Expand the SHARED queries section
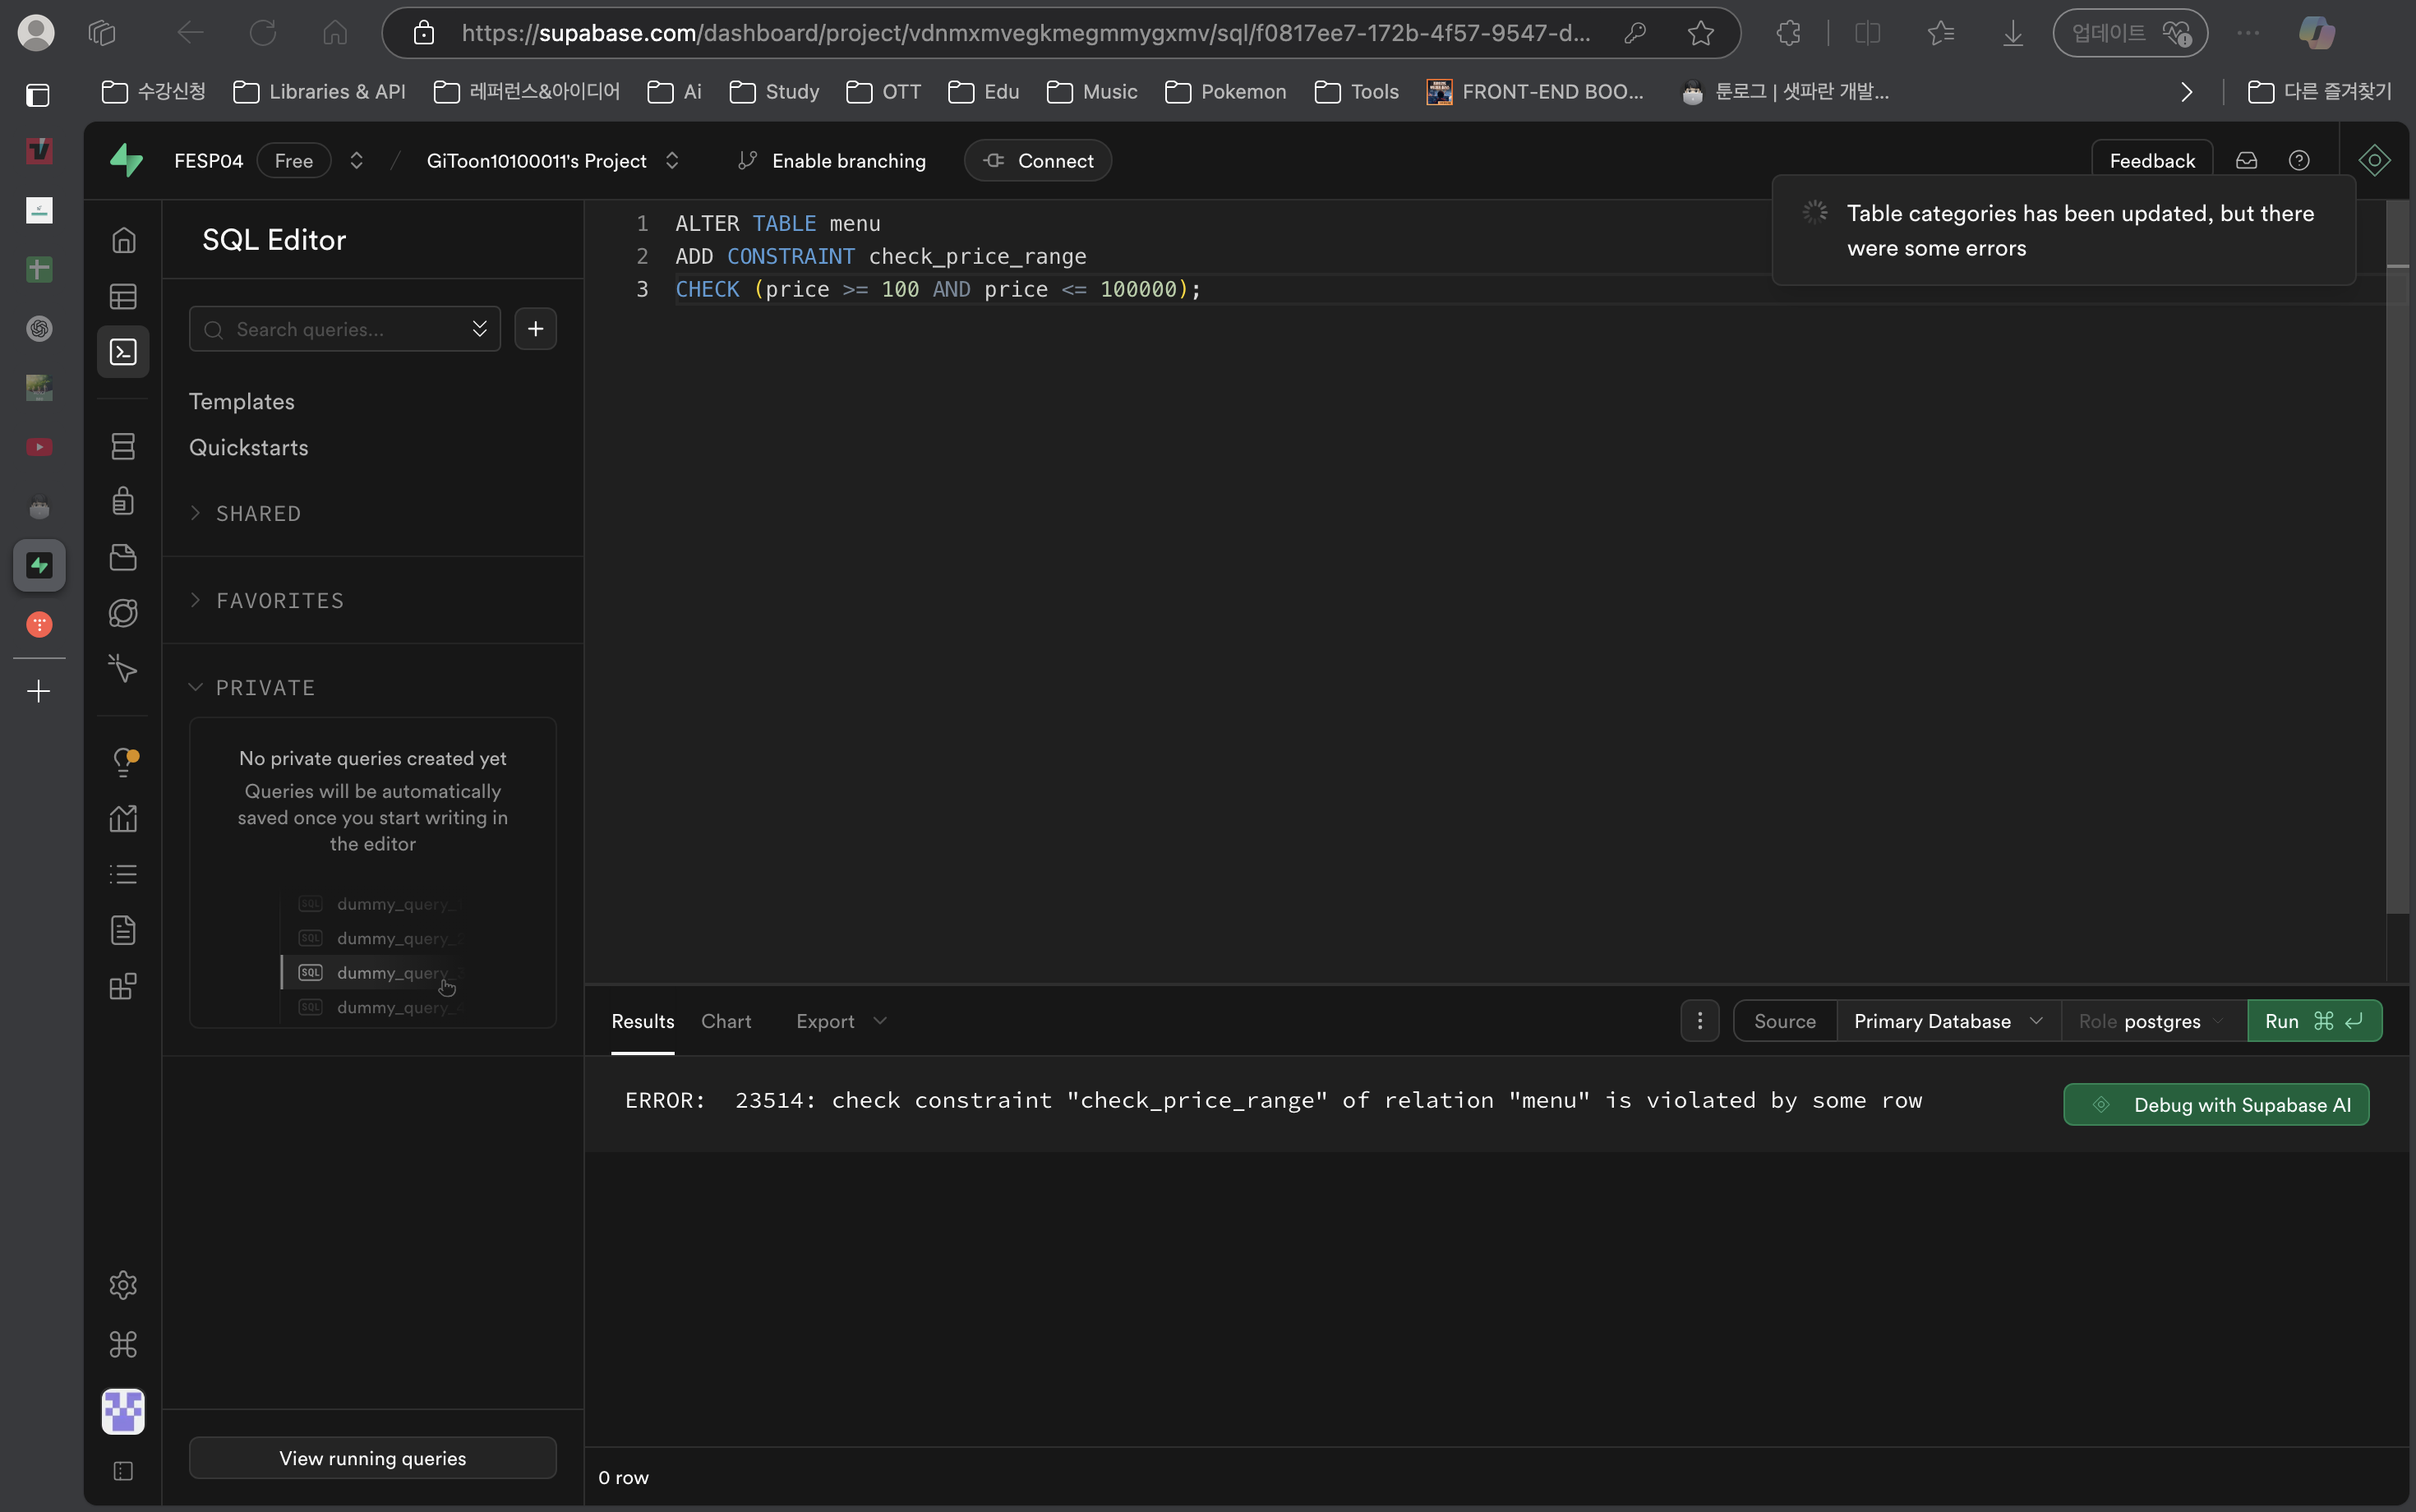This screenshot has width=2416, height=1512. pos(245,513)
